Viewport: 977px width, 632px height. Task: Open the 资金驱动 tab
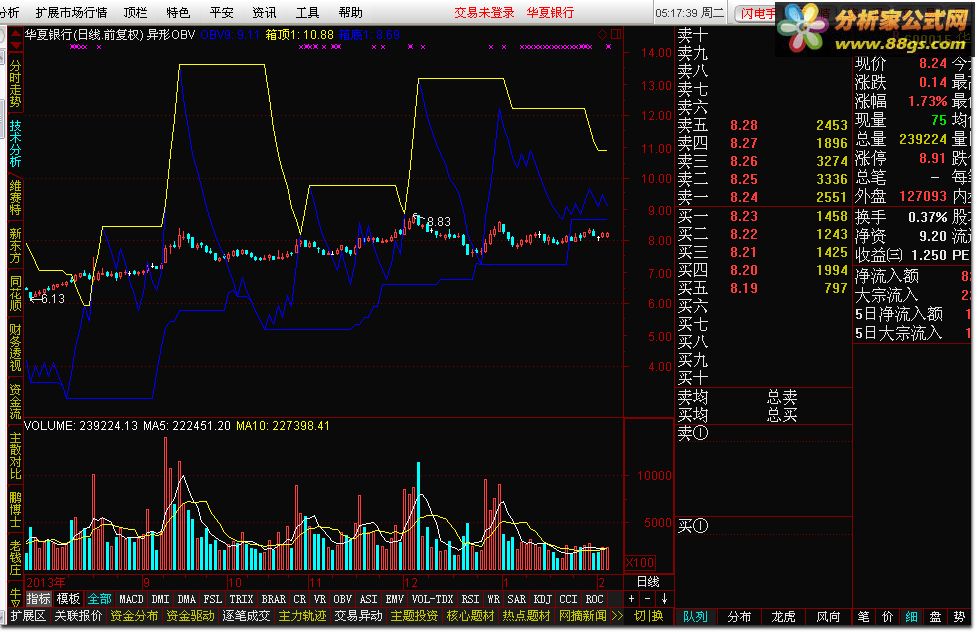190,616
